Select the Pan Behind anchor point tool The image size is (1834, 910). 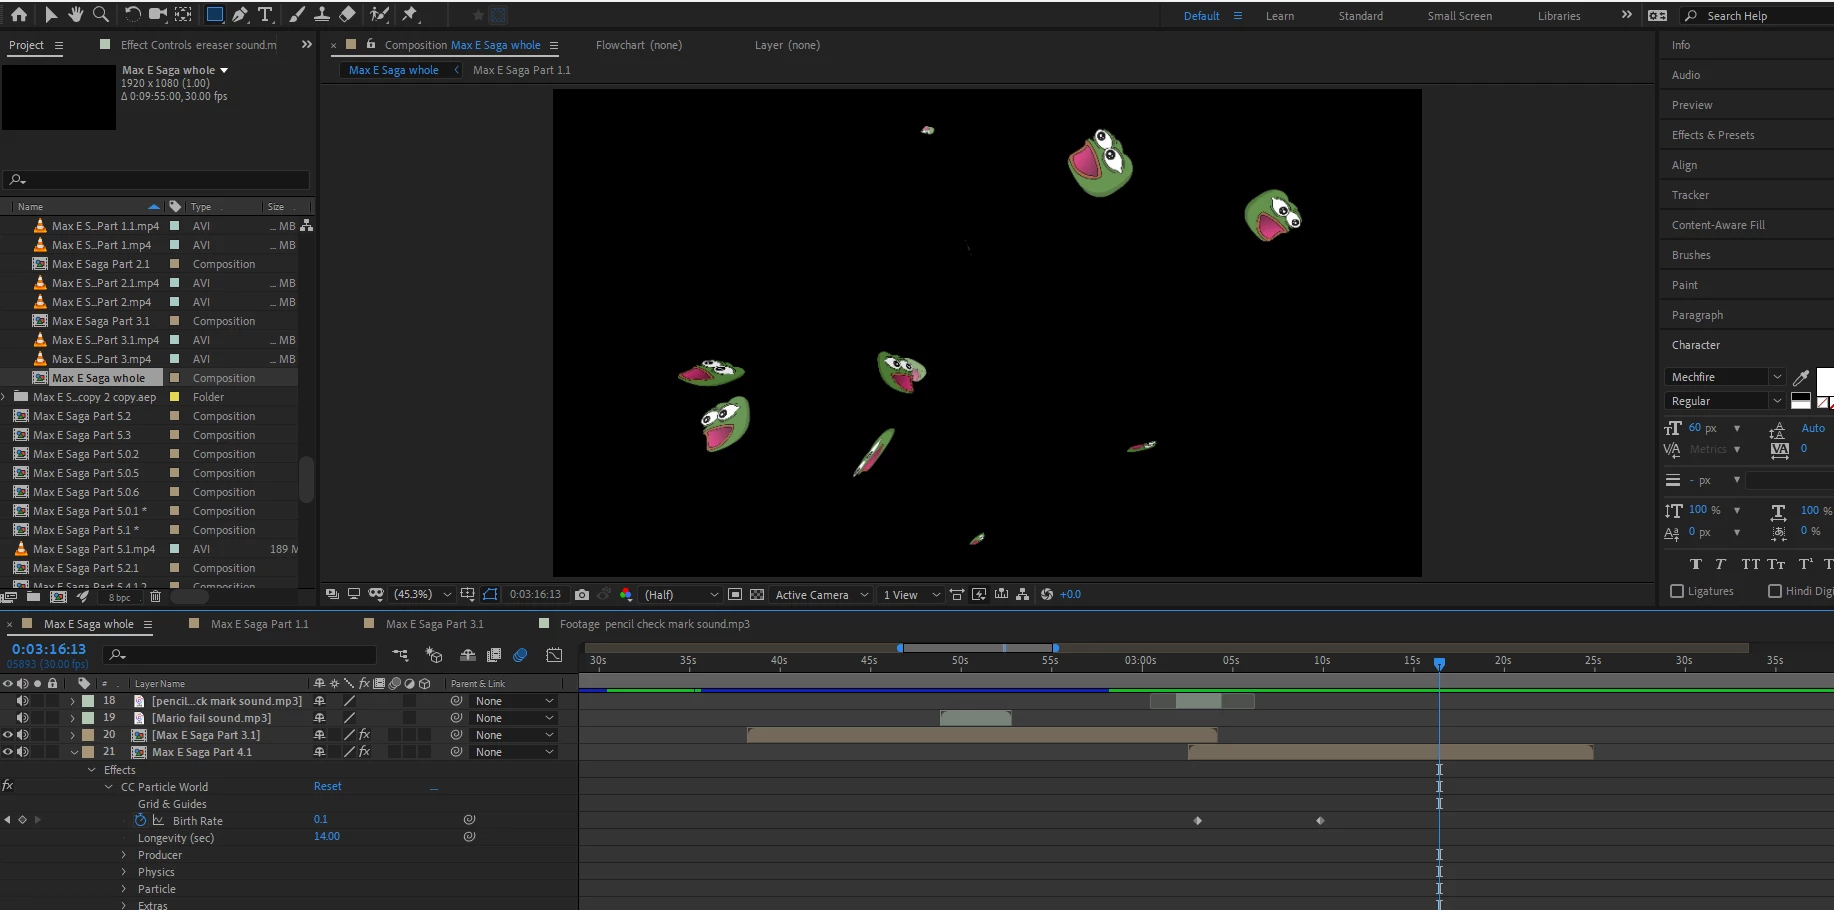pos(183,14)
